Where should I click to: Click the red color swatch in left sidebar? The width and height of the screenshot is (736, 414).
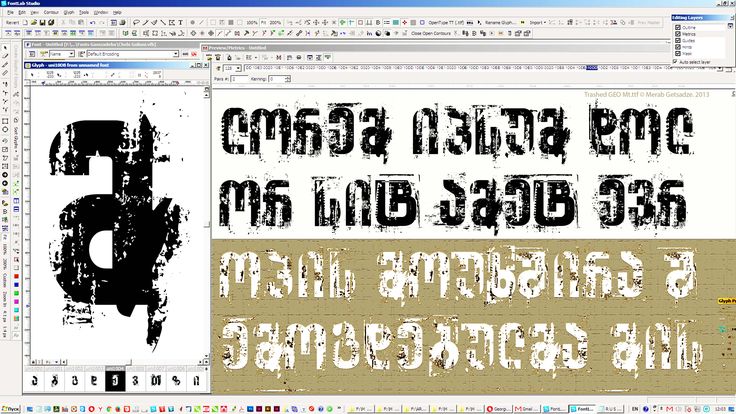click(x=16, y=276)
